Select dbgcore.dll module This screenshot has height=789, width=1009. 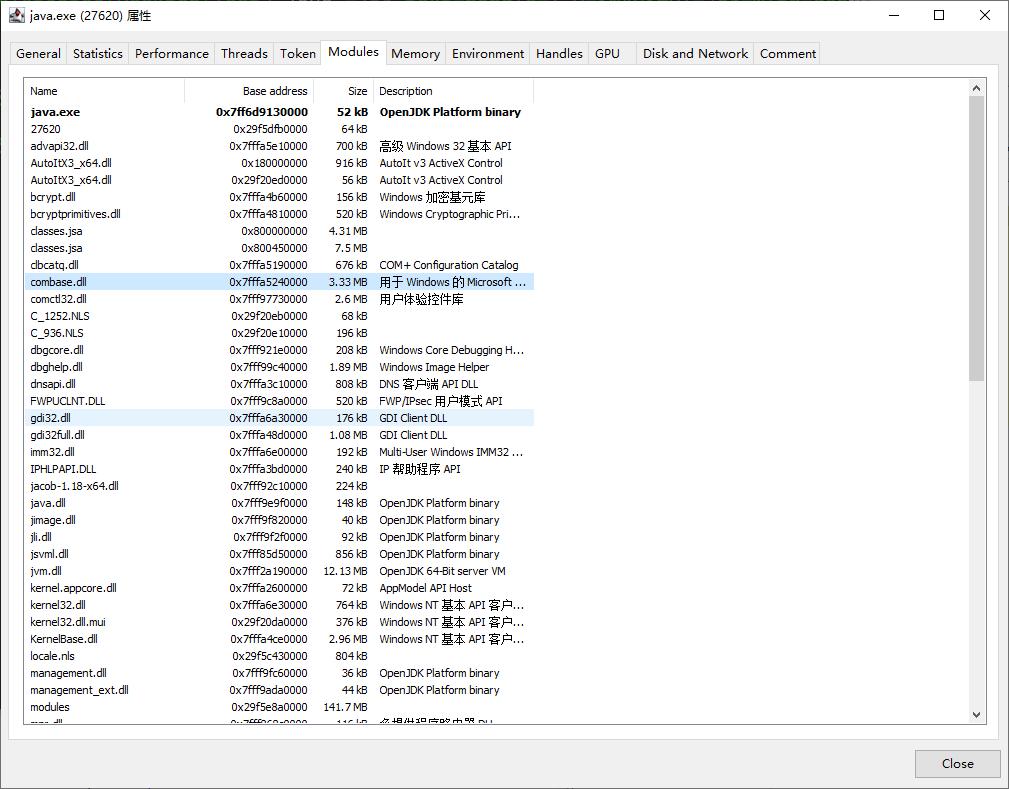coord(279,350)
